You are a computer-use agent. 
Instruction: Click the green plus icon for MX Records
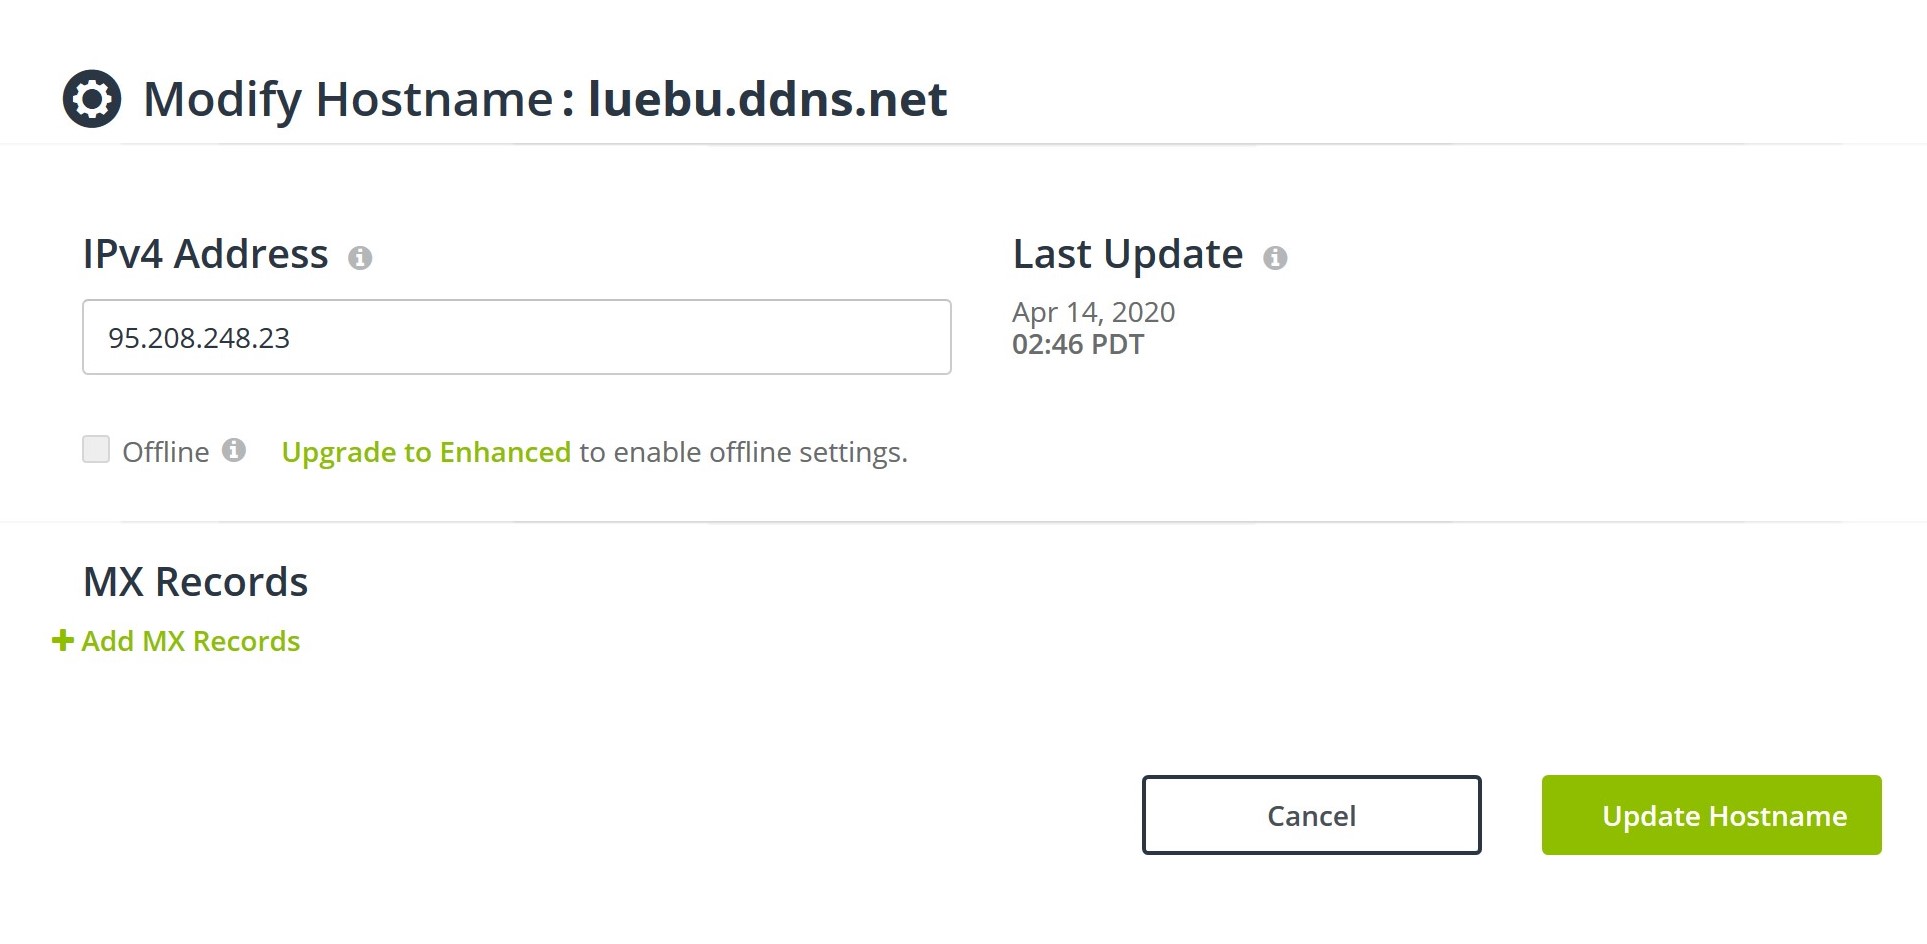(63, 640)
